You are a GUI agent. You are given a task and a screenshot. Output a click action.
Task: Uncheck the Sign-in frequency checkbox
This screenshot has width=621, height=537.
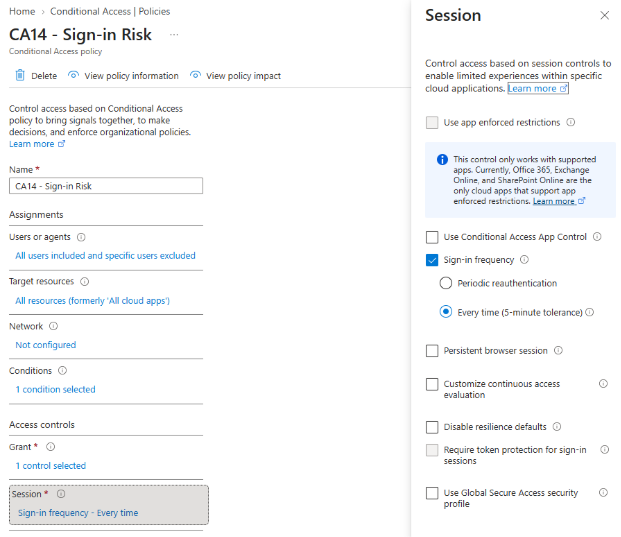432,260
